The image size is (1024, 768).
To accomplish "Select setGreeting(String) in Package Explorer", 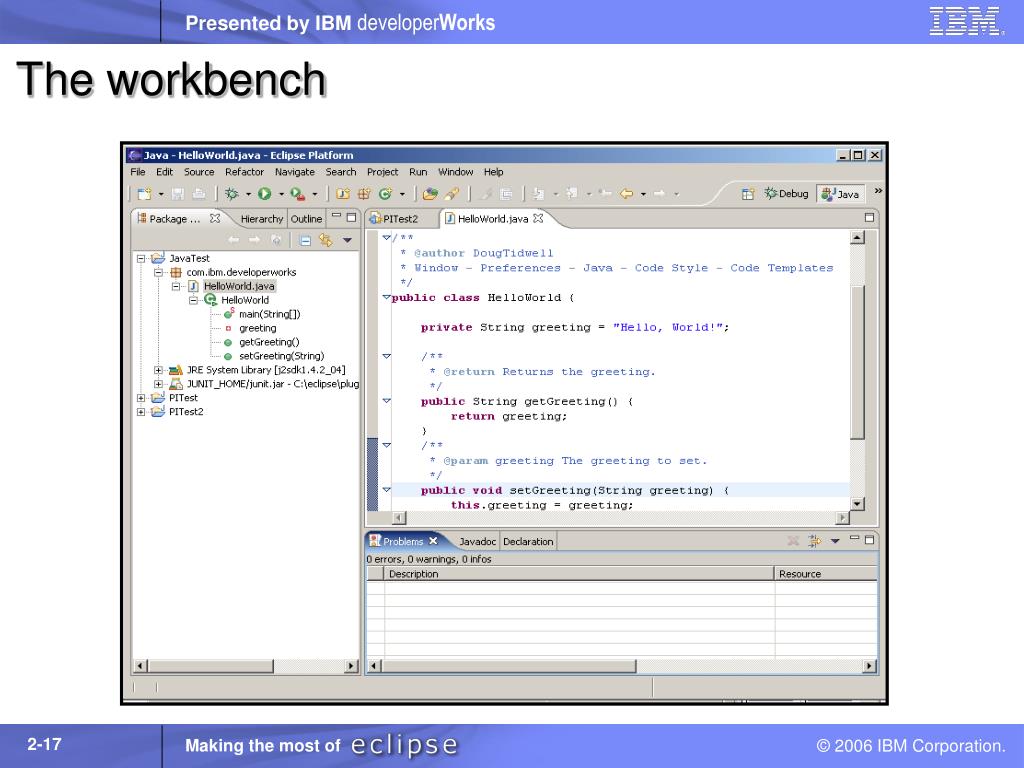I will coord(281,356).
